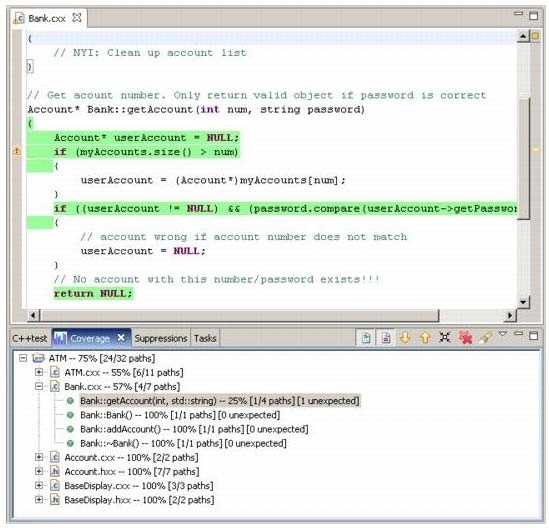Click the red X clear coverage icon
Screen dimensions: 549x528
click(465, 338)
